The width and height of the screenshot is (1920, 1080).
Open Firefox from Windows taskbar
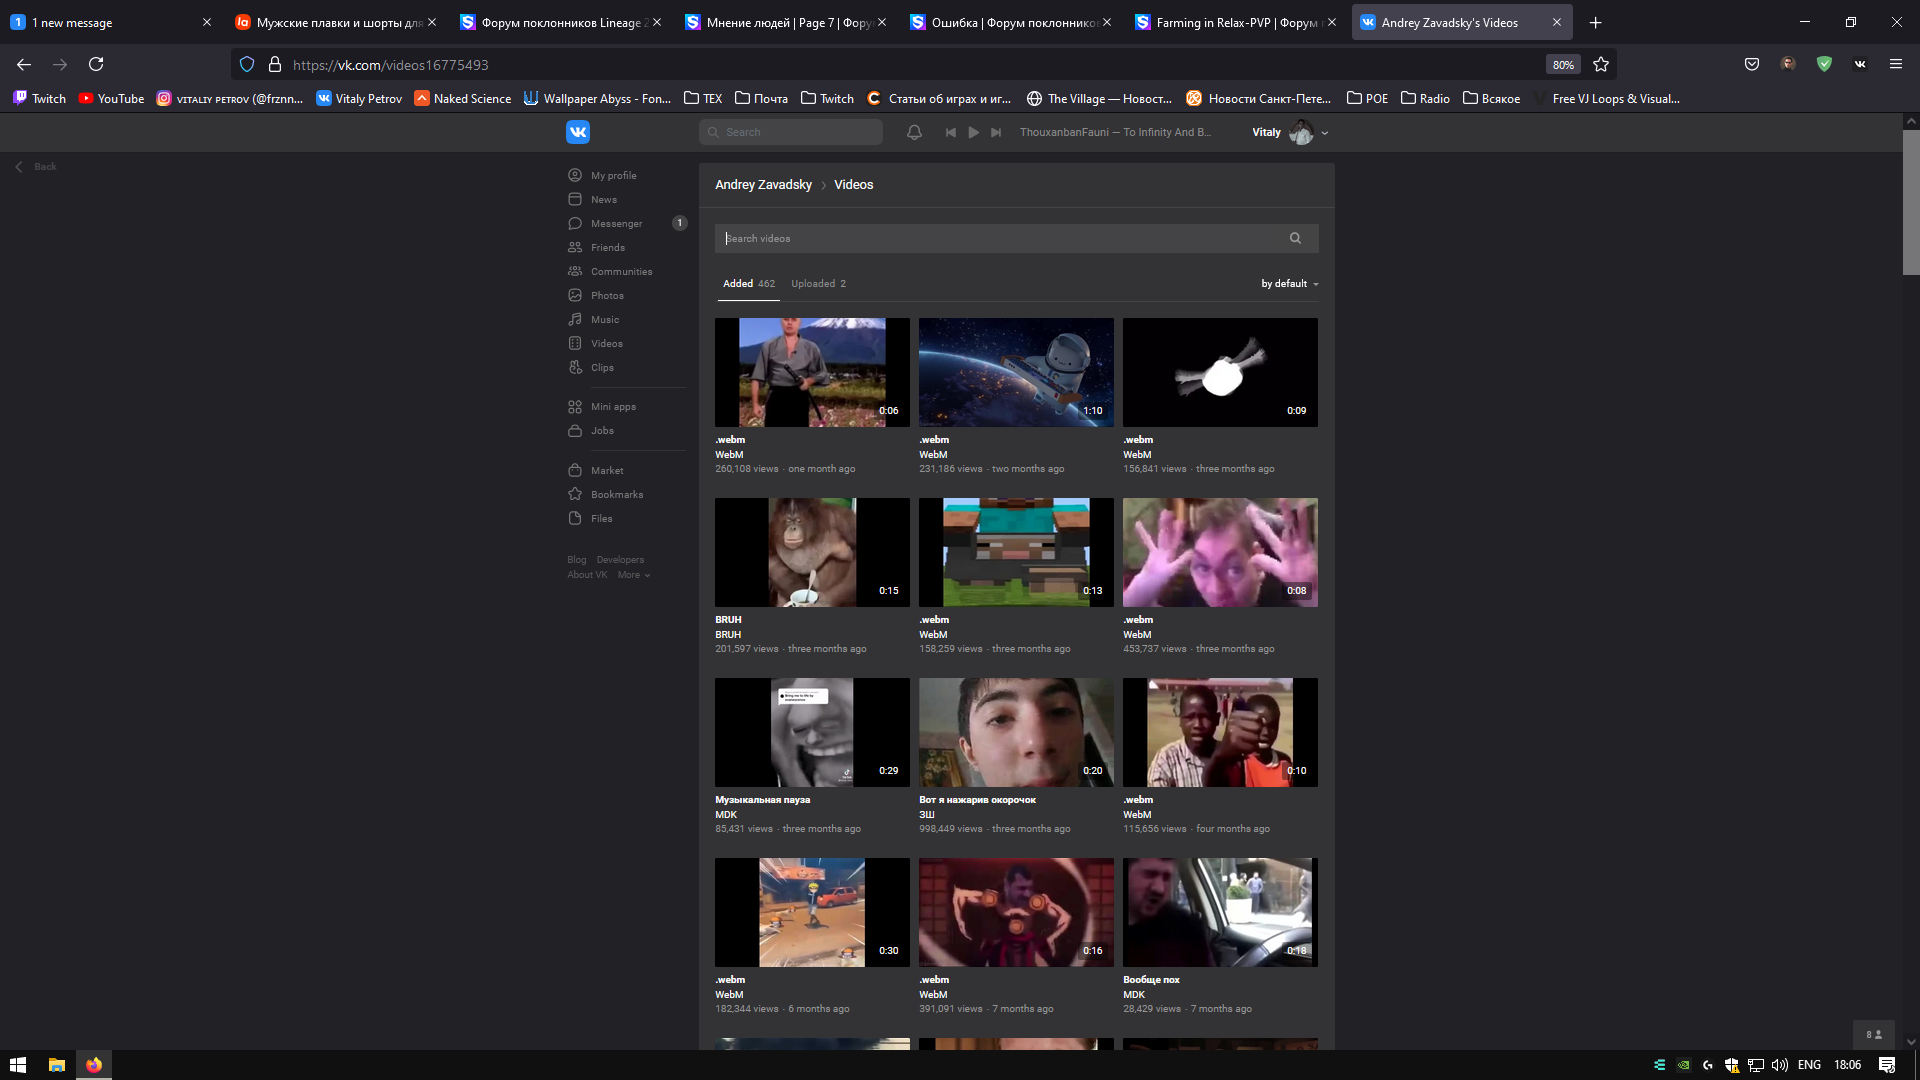tap(94, 1065)
